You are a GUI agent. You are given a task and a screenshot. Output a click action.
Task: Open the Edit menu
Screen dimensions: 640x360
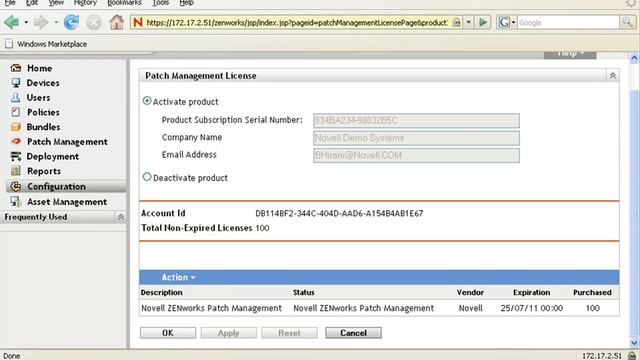tap(31, 3)
